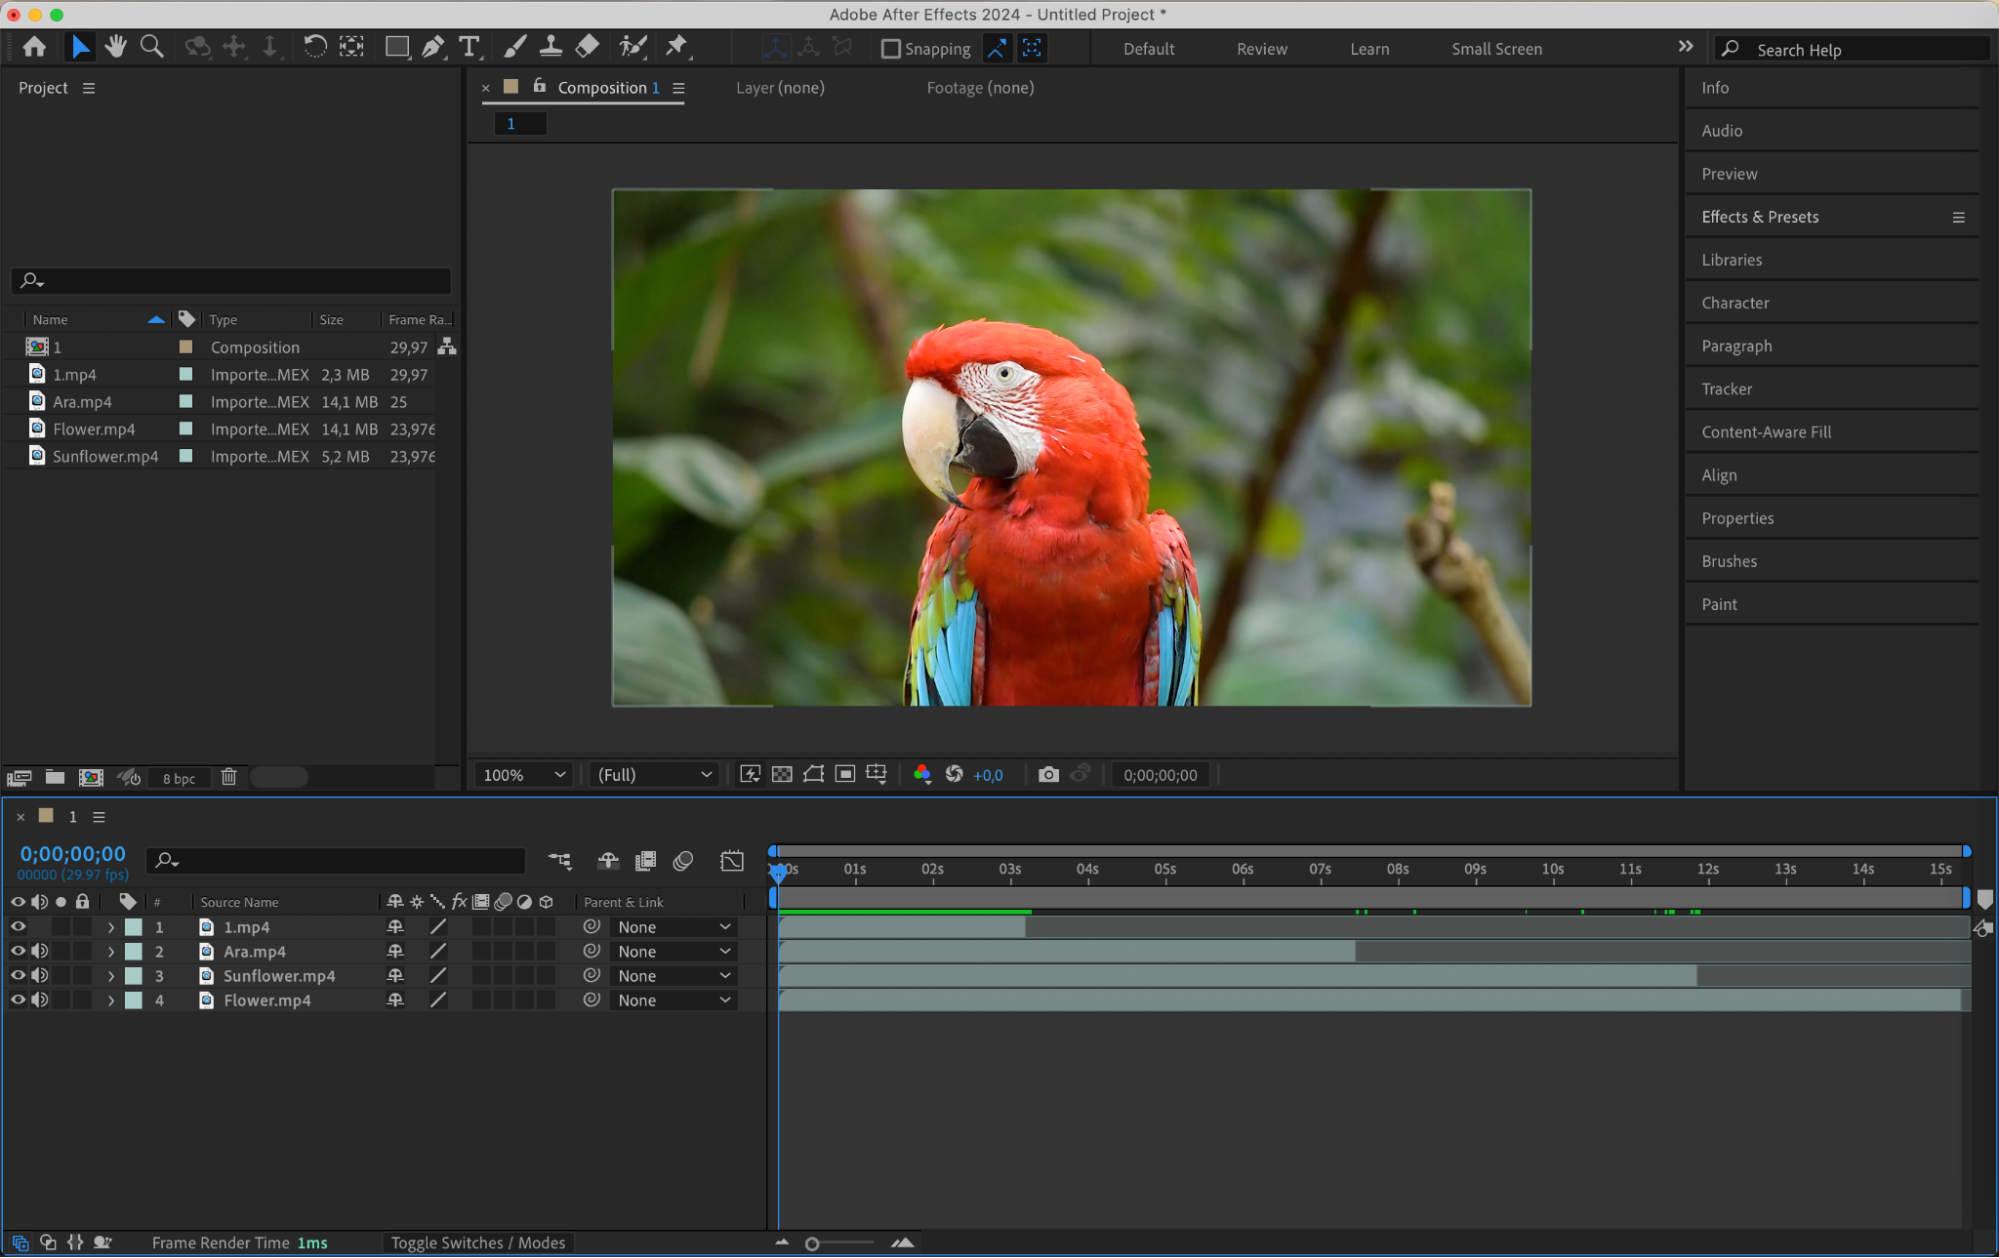Open the Effects & Presets panel
Viewport: 1999px width, 1258px height.
pyautogui.click(x=1760, y=217)
